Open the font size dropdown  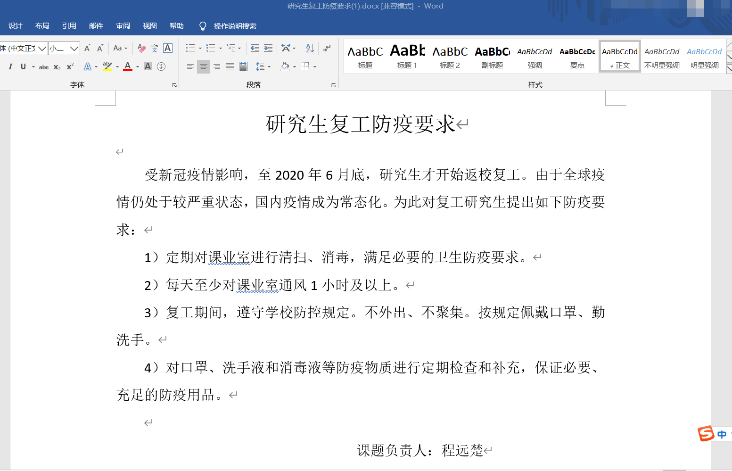click(73, 48)
